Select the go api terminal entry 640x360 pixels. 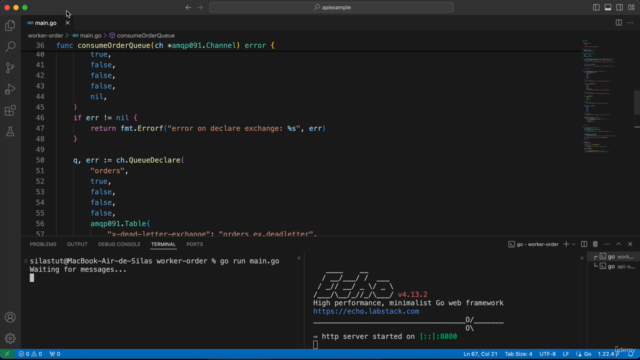[x=614, y=266]
